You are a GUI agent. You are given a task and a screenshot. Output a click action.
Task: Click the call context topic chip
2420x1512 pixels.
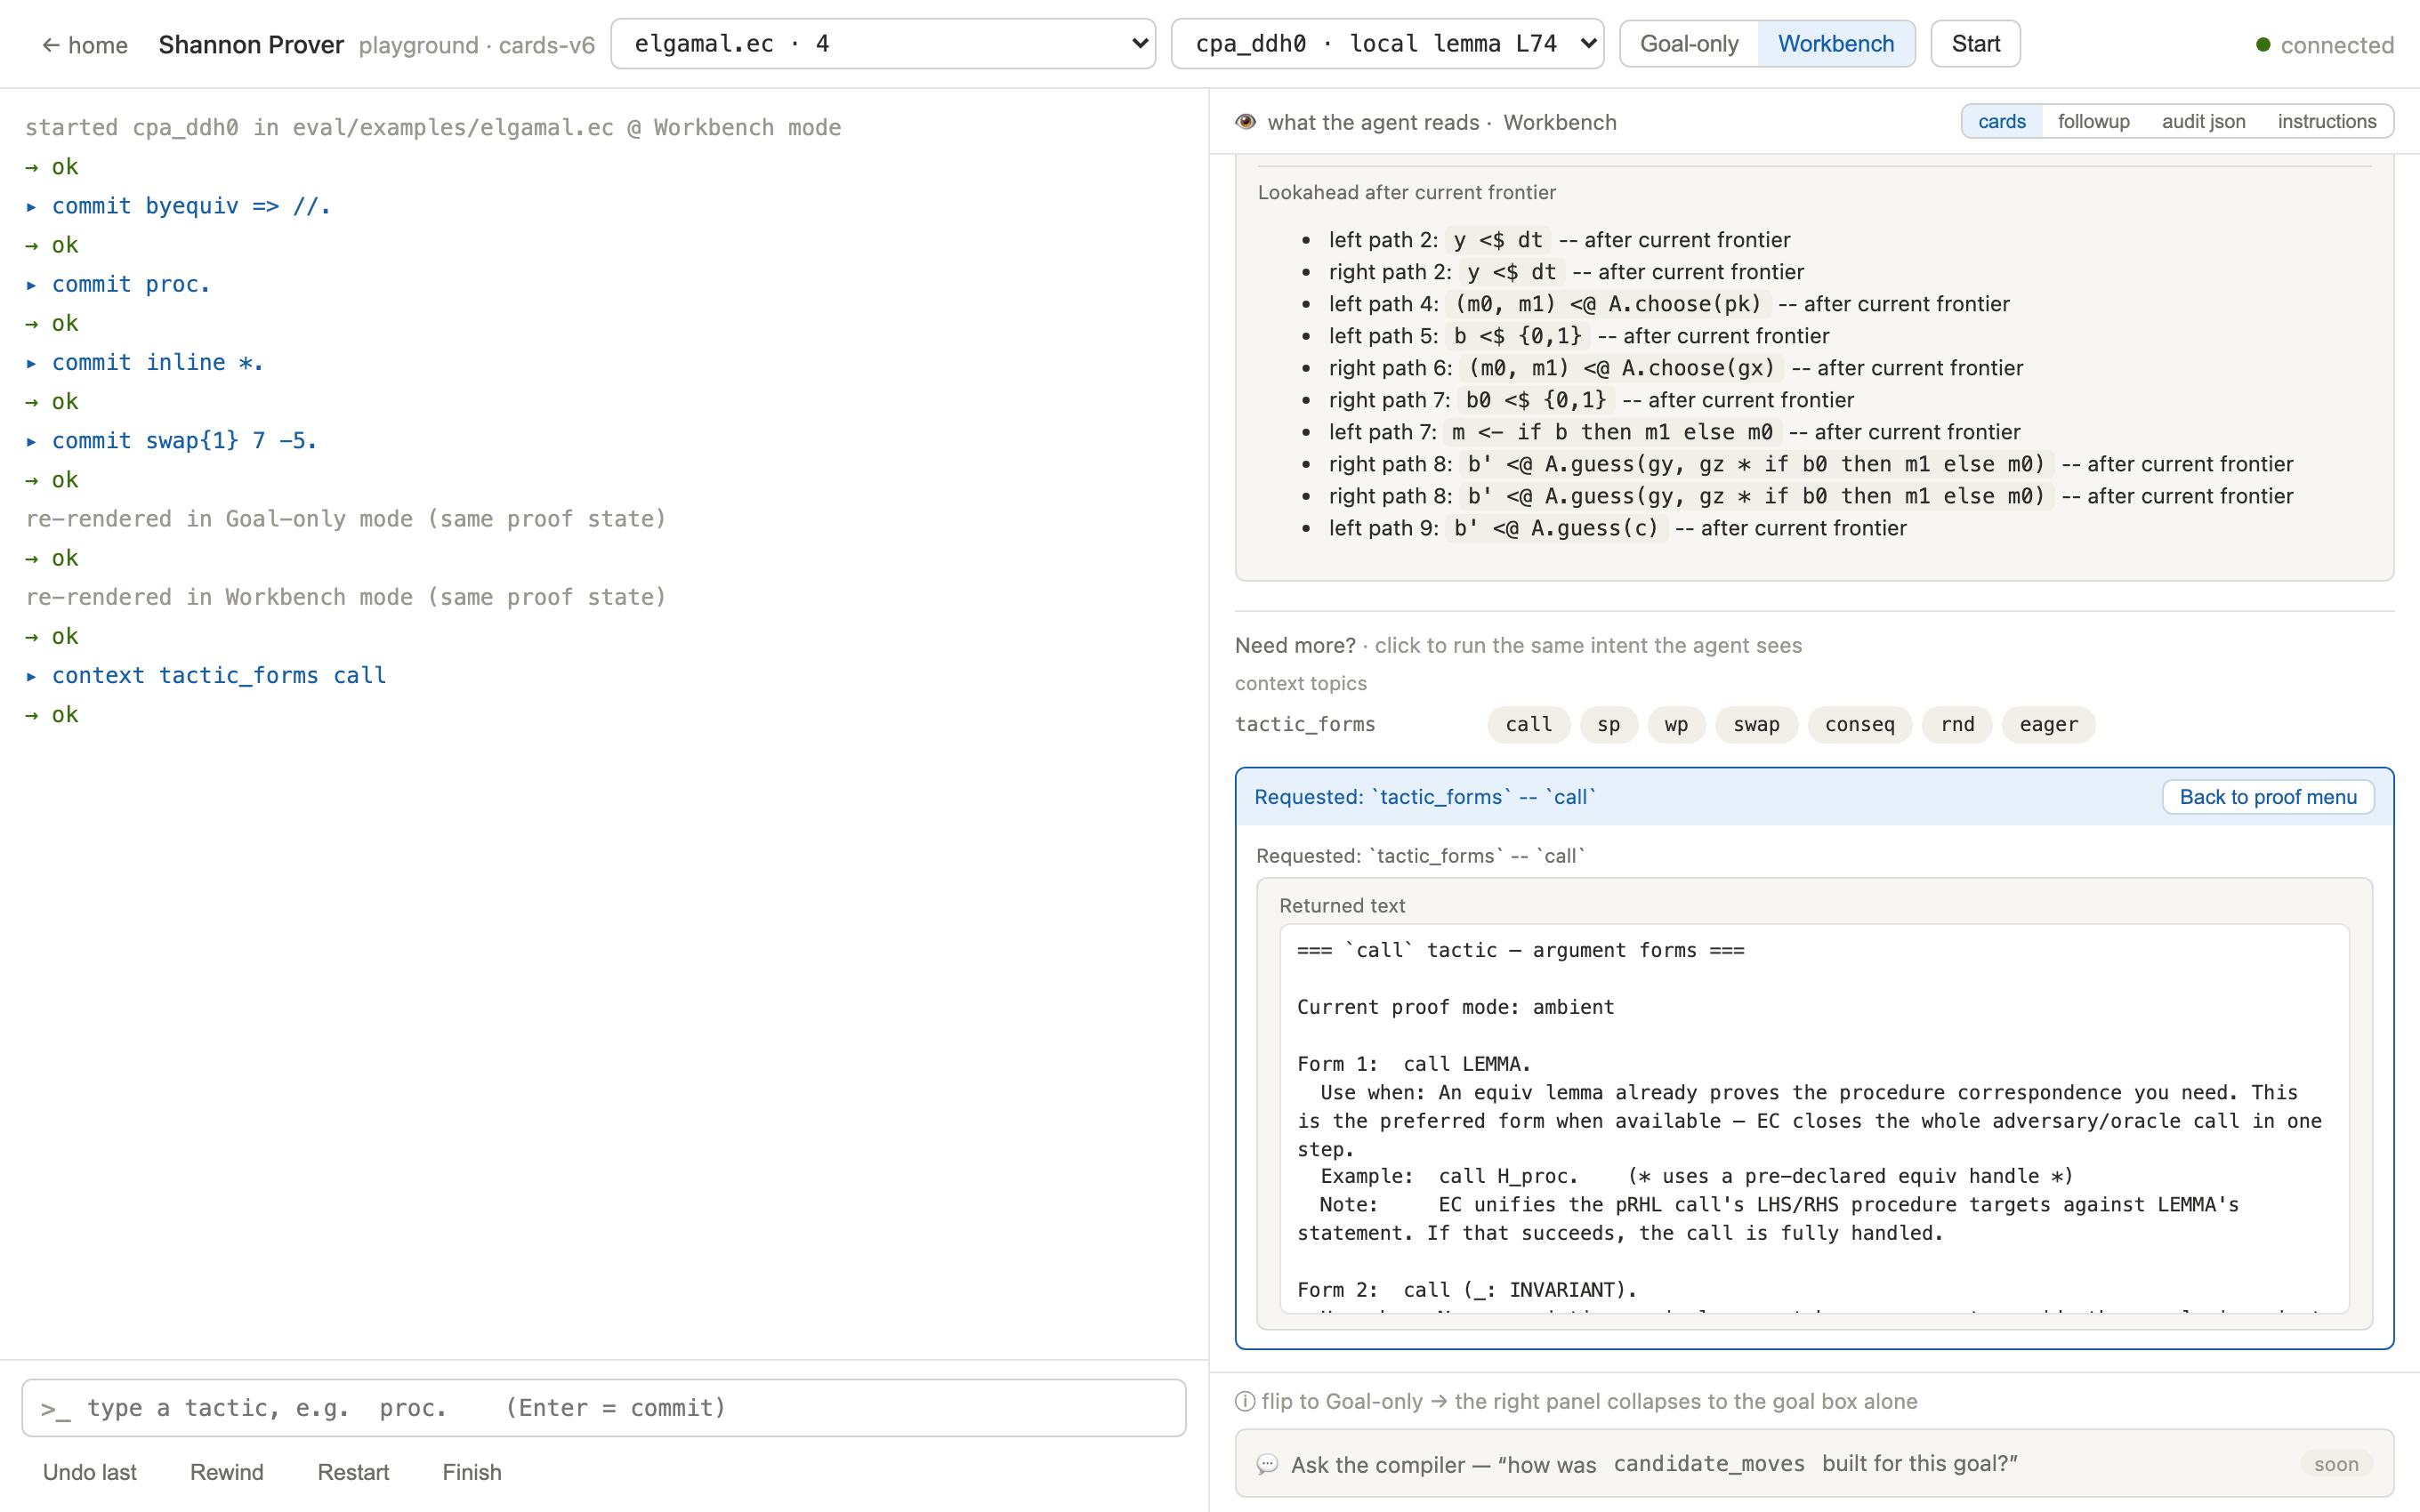click(1528, 724)
